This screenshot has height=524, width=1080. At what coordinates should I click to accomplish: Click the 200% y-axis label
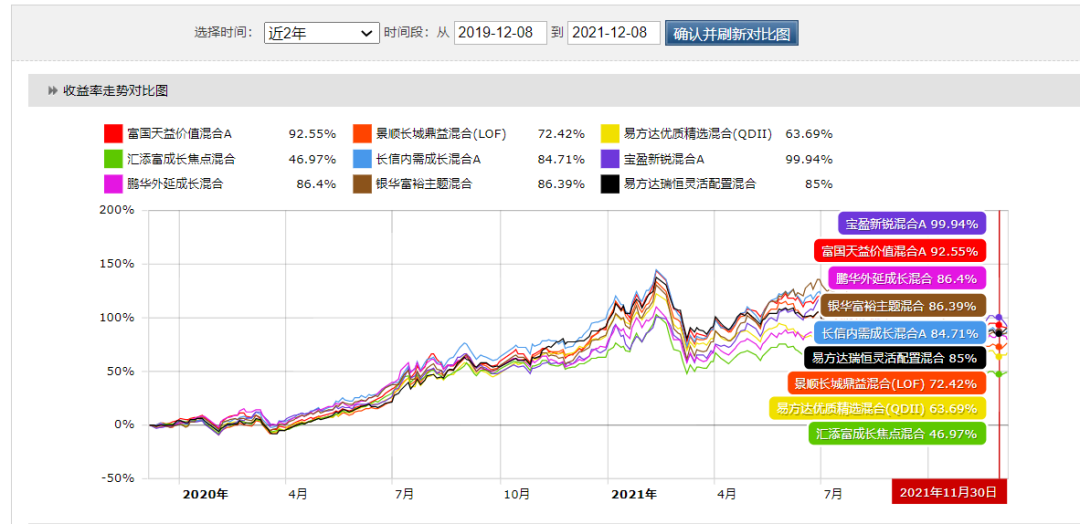coord(118,211)
